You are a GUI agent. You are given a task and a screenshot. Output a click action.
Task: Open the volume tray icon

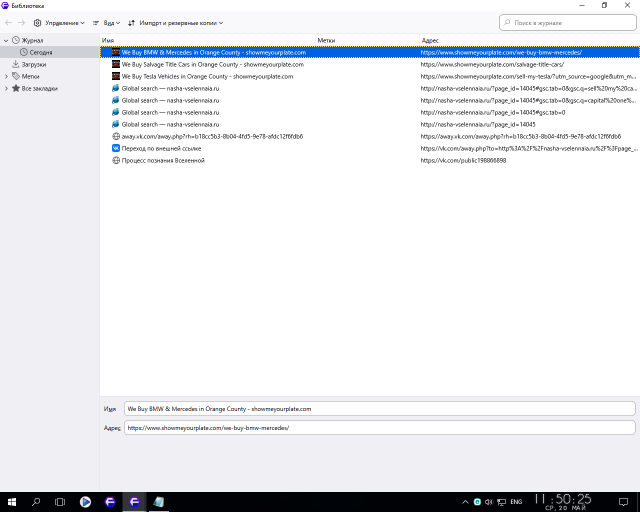pos(489,502)
